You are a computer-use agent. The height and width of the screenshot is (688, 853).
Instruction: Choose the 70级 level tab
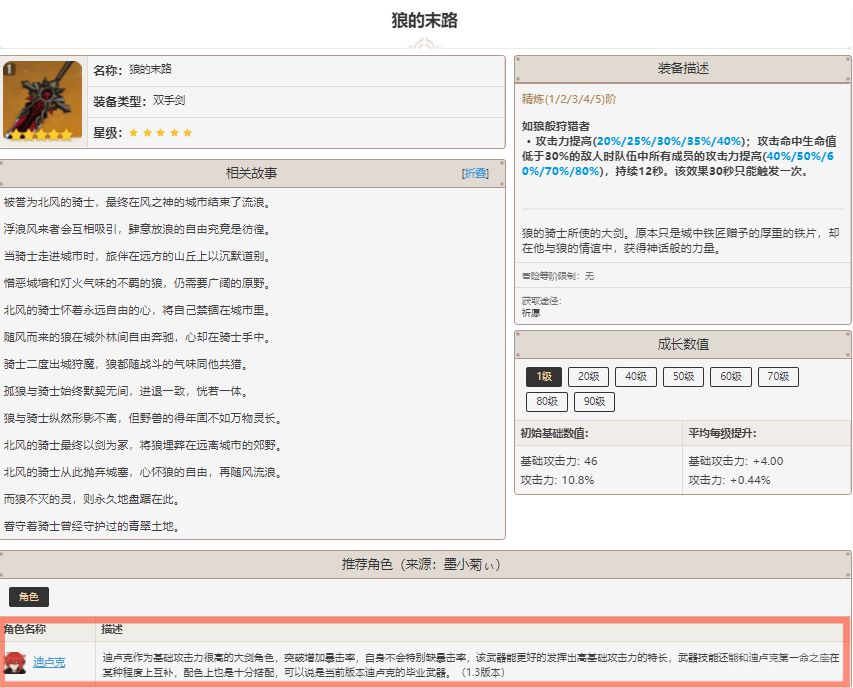[x=778, y=376]
